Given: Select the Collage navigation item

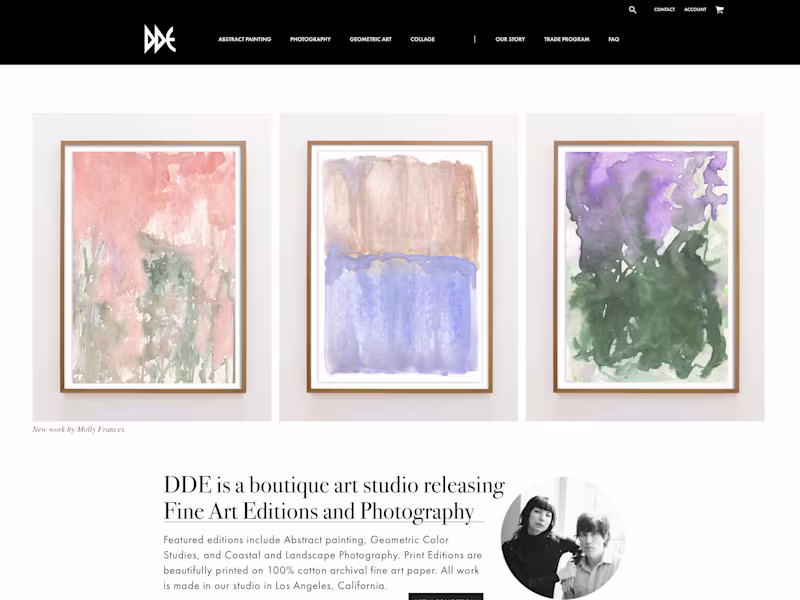Looking at the screenshot, I should [x=422, y=39].
